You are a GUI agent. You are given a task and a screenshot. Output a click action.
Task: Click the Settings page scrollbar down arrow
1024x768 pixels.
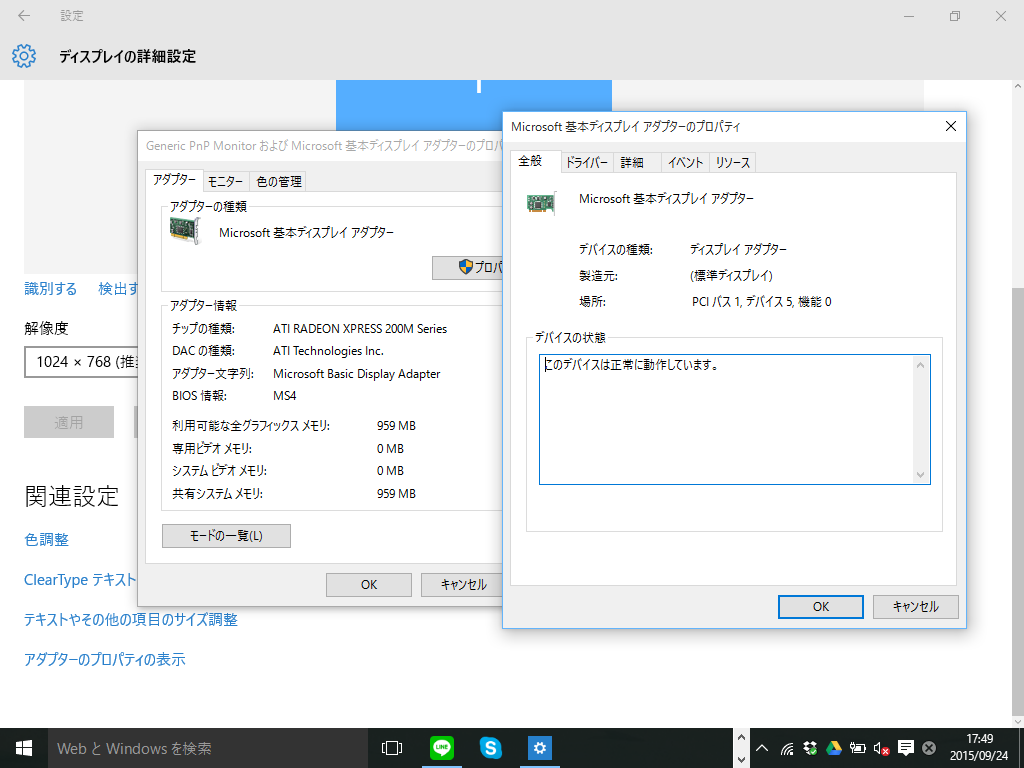[1018, 722]
